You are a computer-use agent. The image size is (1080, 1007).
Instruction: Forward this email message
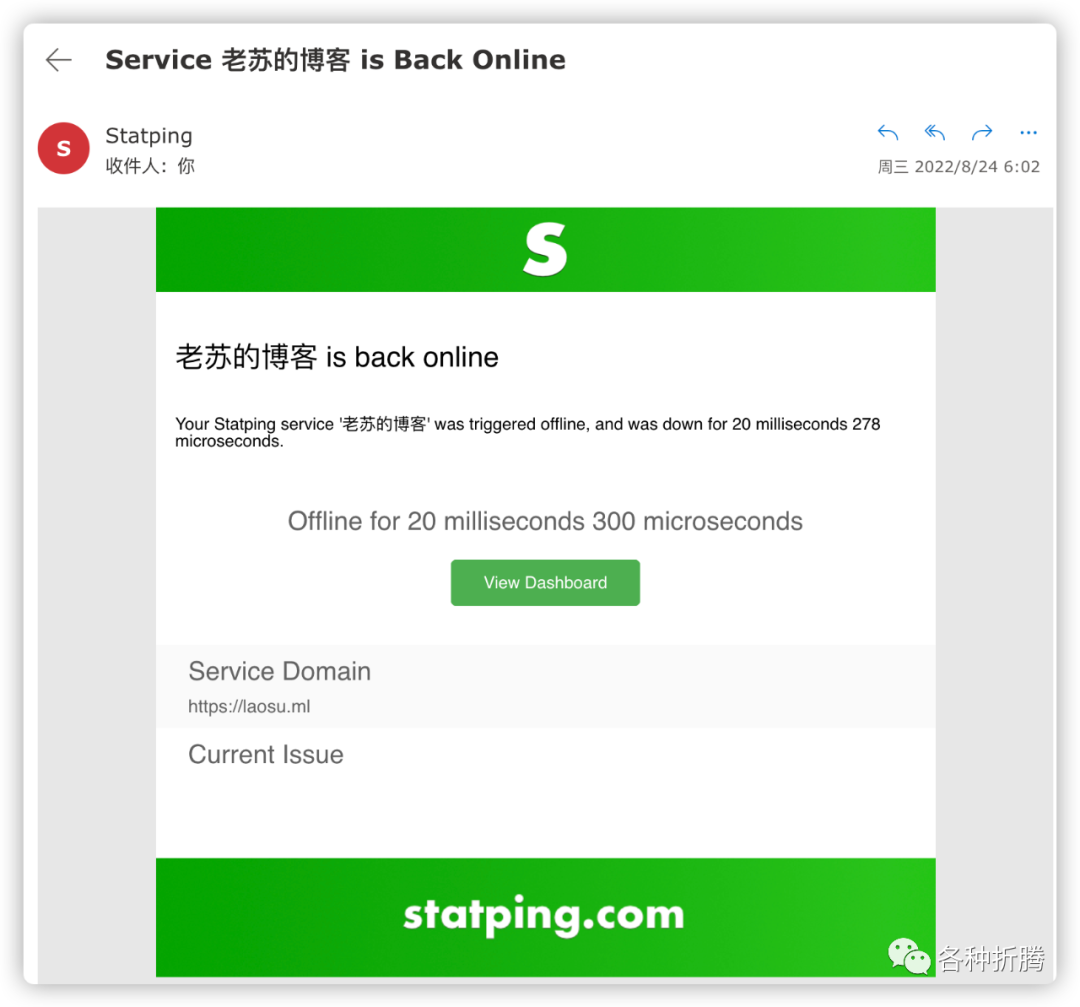point(982,132)
